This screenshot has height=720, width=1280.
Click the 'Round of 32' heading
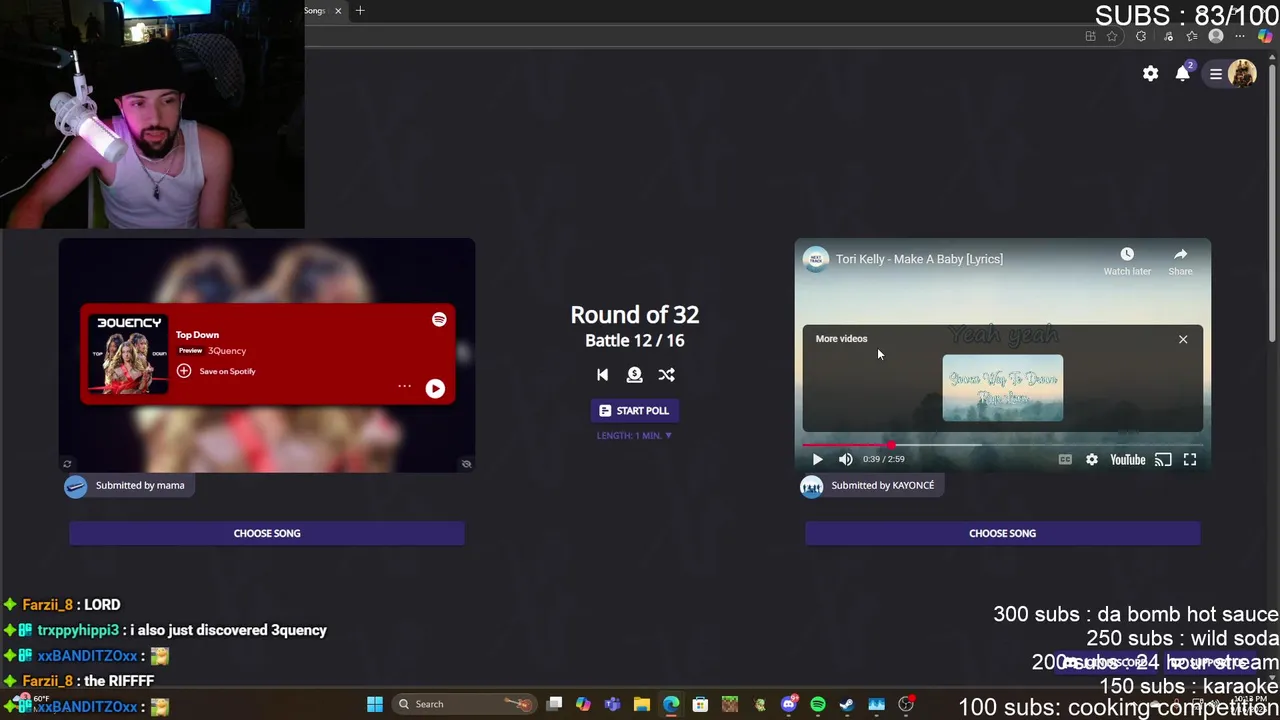click(634, 315)
